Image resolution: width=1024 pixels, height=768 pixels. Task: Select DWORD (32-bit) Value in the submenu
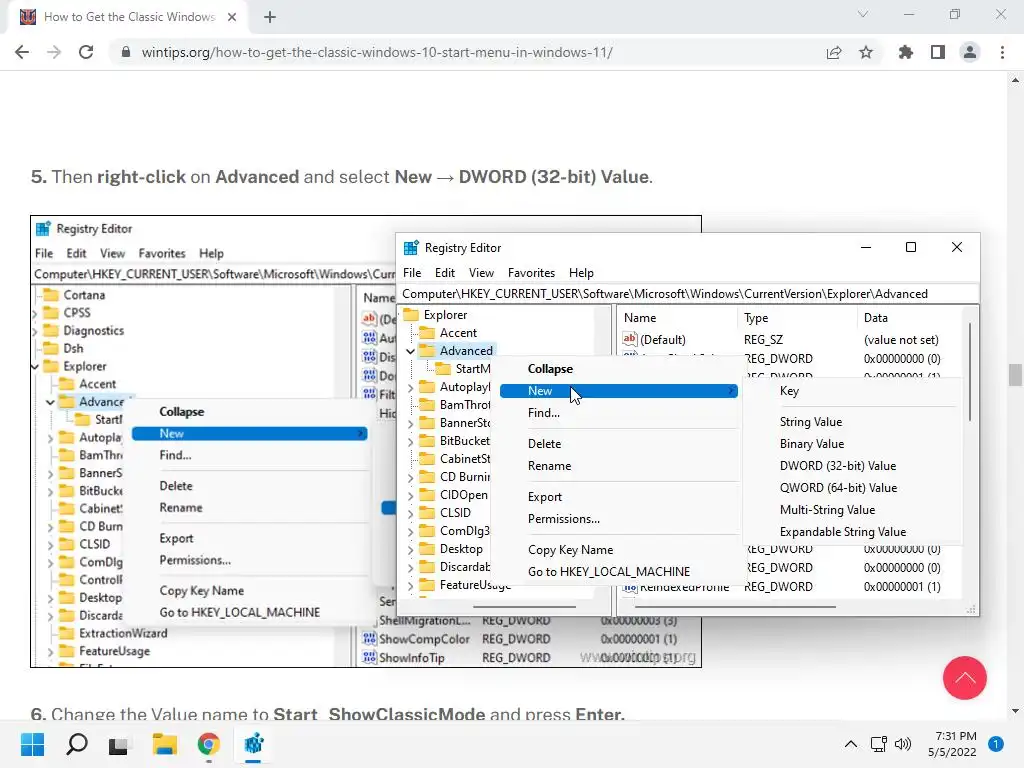(838, 466)
